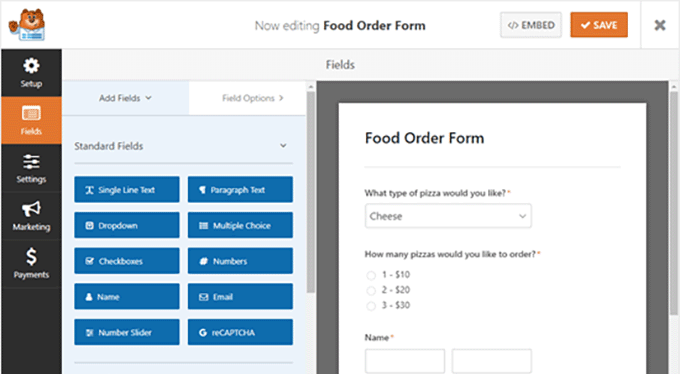Screen dimensions: 680x374
Task: Add a Numbers field
Action: [x=240, y=261]
